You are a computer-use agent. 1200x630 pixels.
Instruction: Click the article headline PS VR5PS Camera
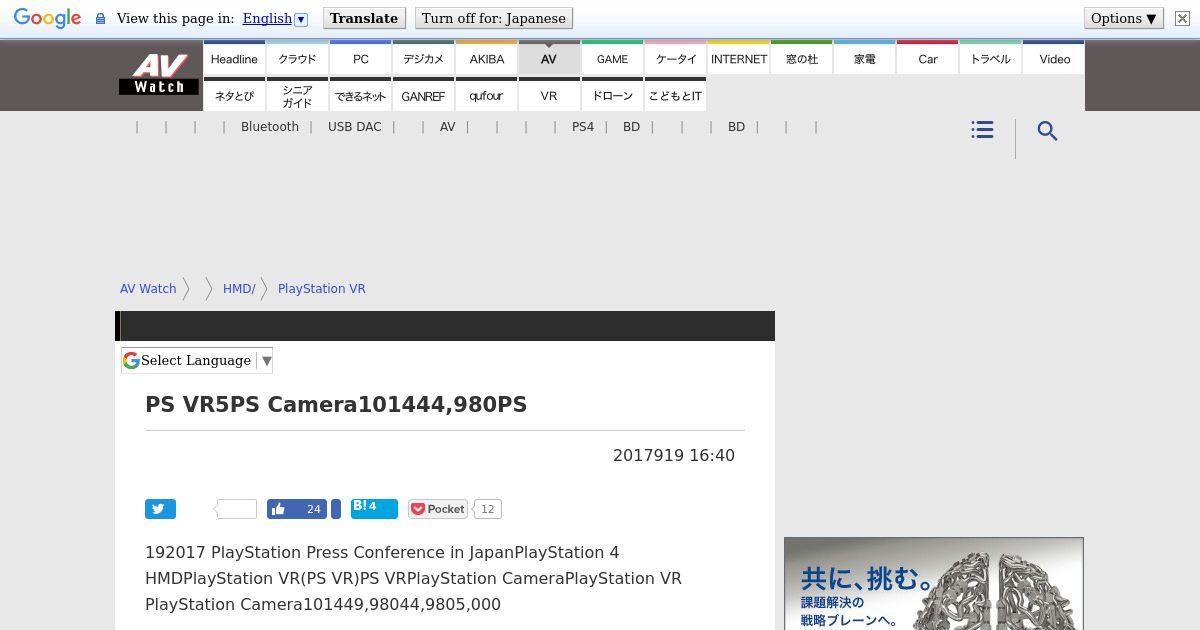pyautogui.click(x=336, y=404)
